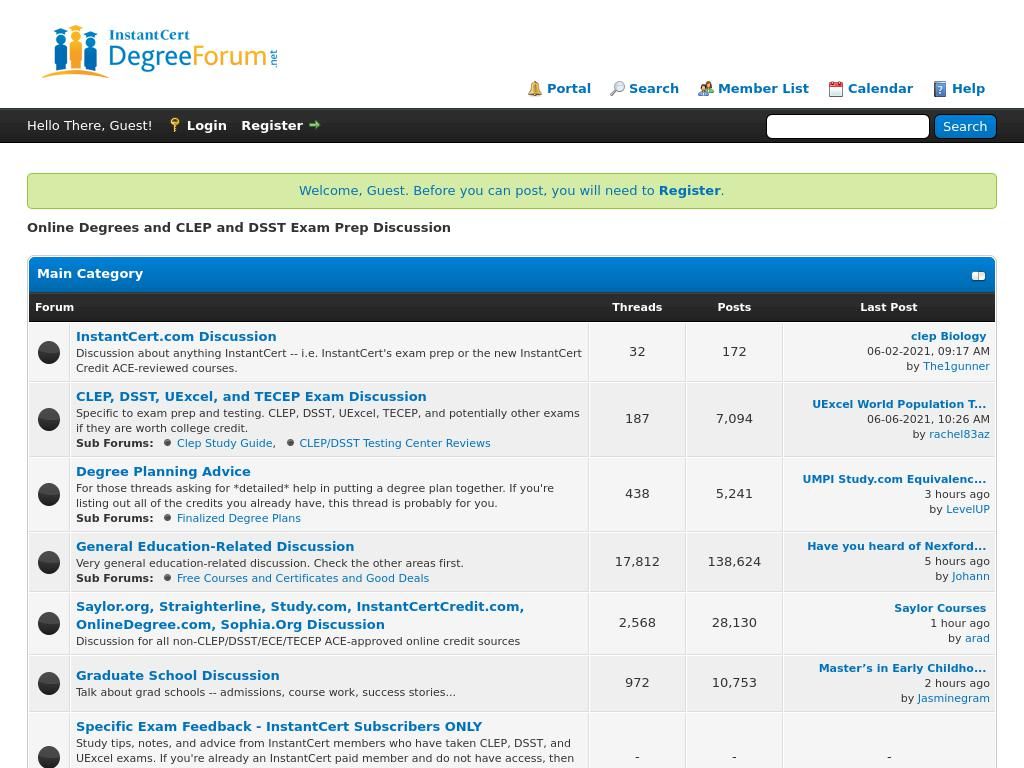
Task: Open InstantCert.com Discussion forum
Action: point(176,336)
